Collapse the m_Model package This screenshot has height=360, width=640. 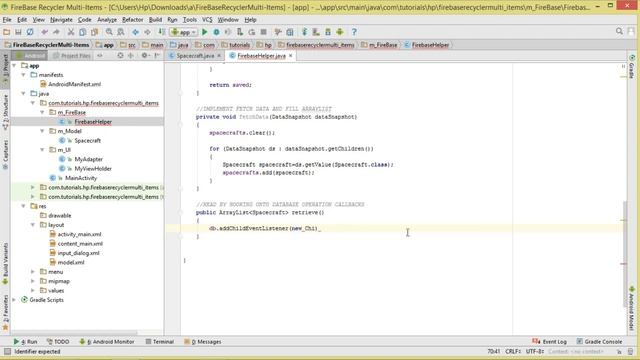pos(42,131)
